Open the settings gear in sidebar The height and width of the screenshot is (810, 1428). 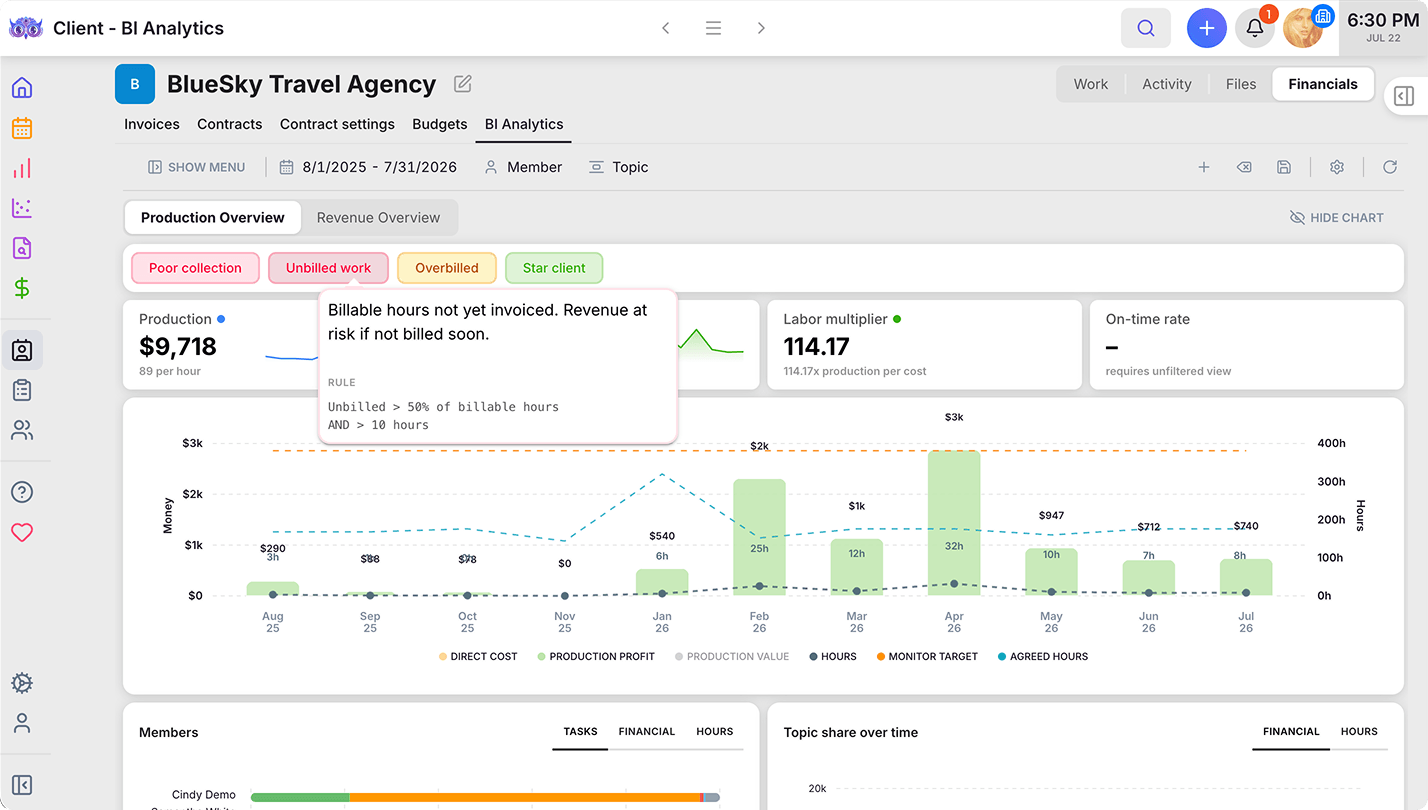(x=22, y=684)
